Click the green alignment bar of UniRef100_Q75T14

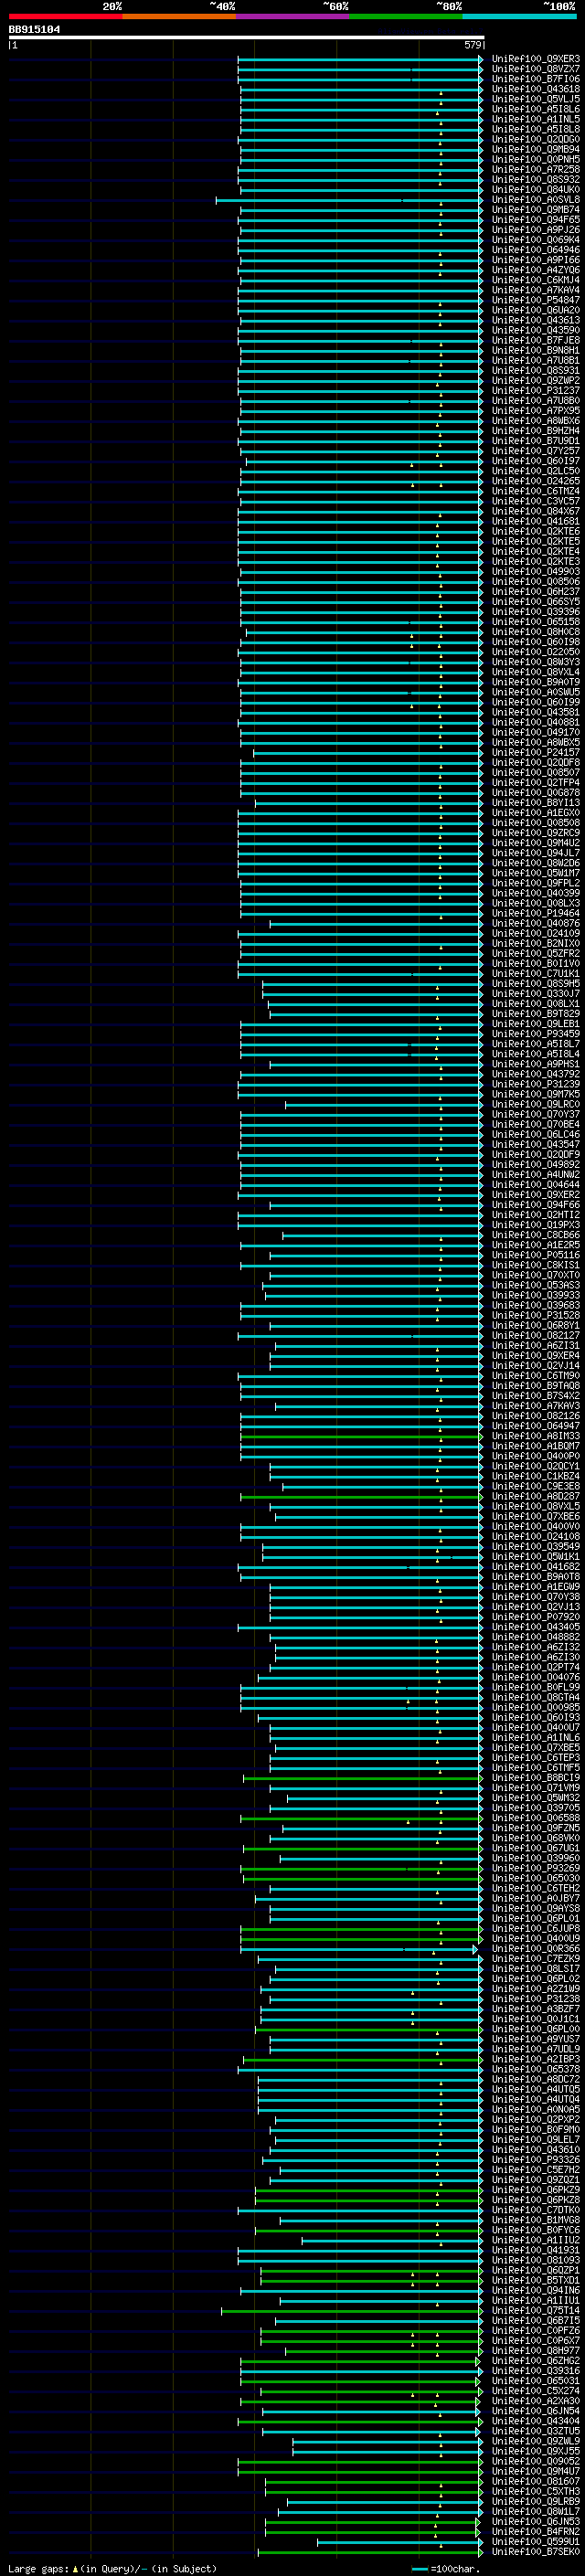[x=351, y=2311]
